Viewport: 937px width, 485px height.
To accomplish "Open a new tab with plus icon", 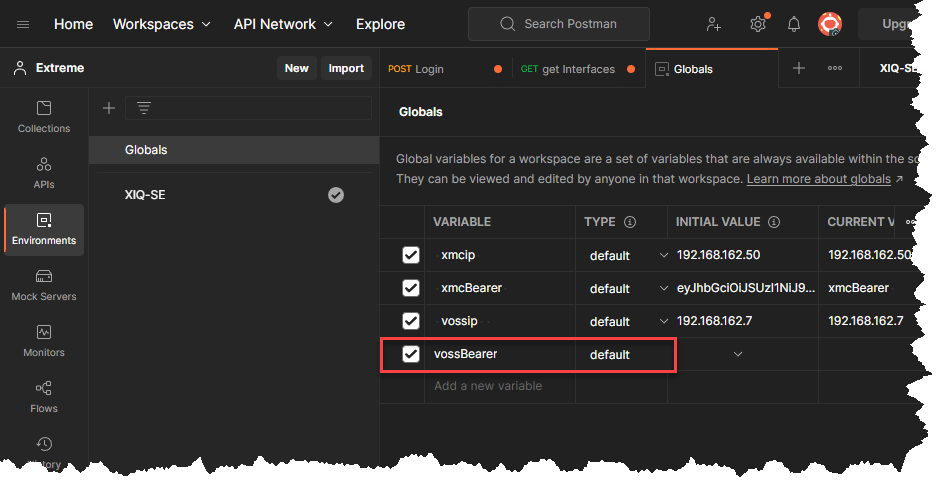I will pyautogui.click(x=798, y=69).
